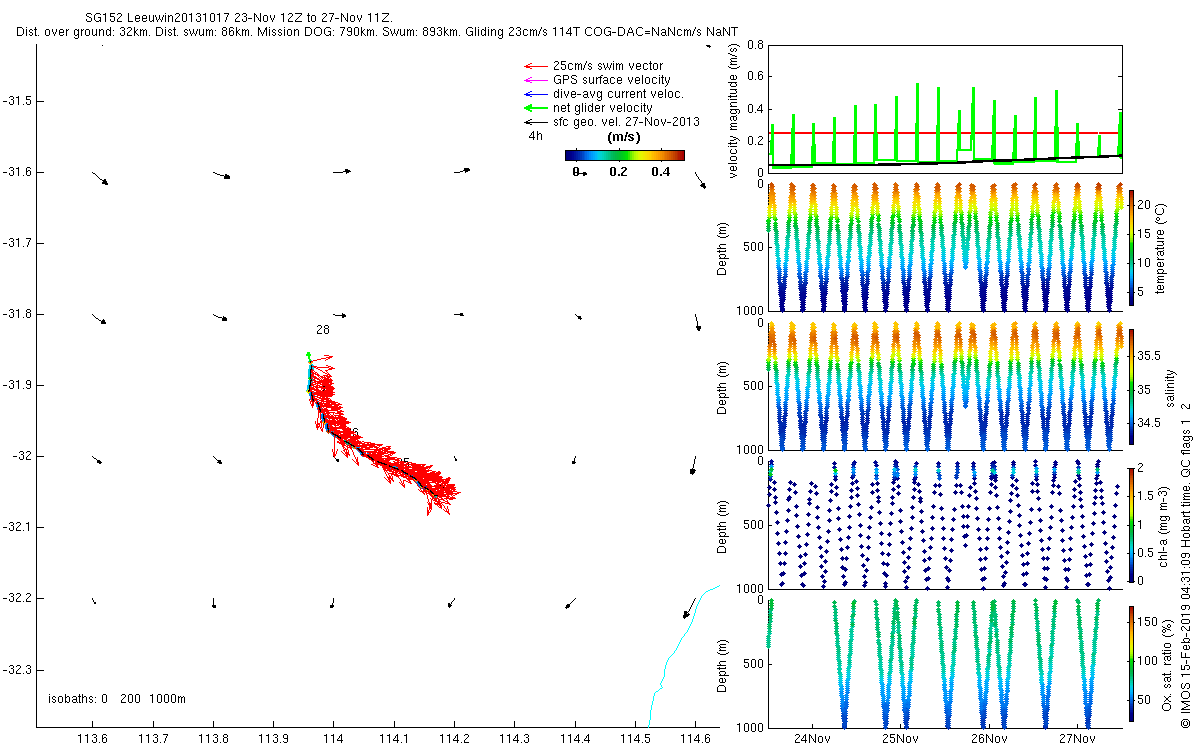
Task: Click latitude tick label -31.9
Action: pyautogui.click(x=18, y=385)
